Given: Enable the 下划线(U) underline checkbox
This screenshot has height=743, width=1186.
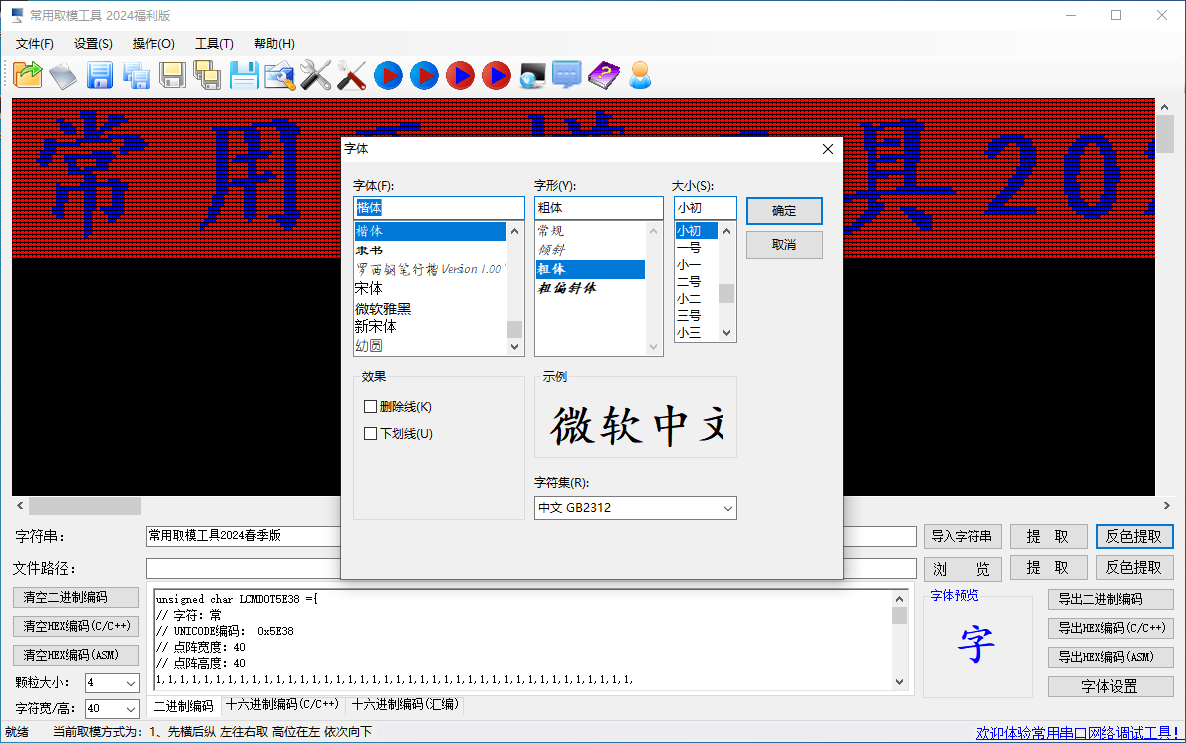Looking at the screenshot, I should tap(371, 434).
